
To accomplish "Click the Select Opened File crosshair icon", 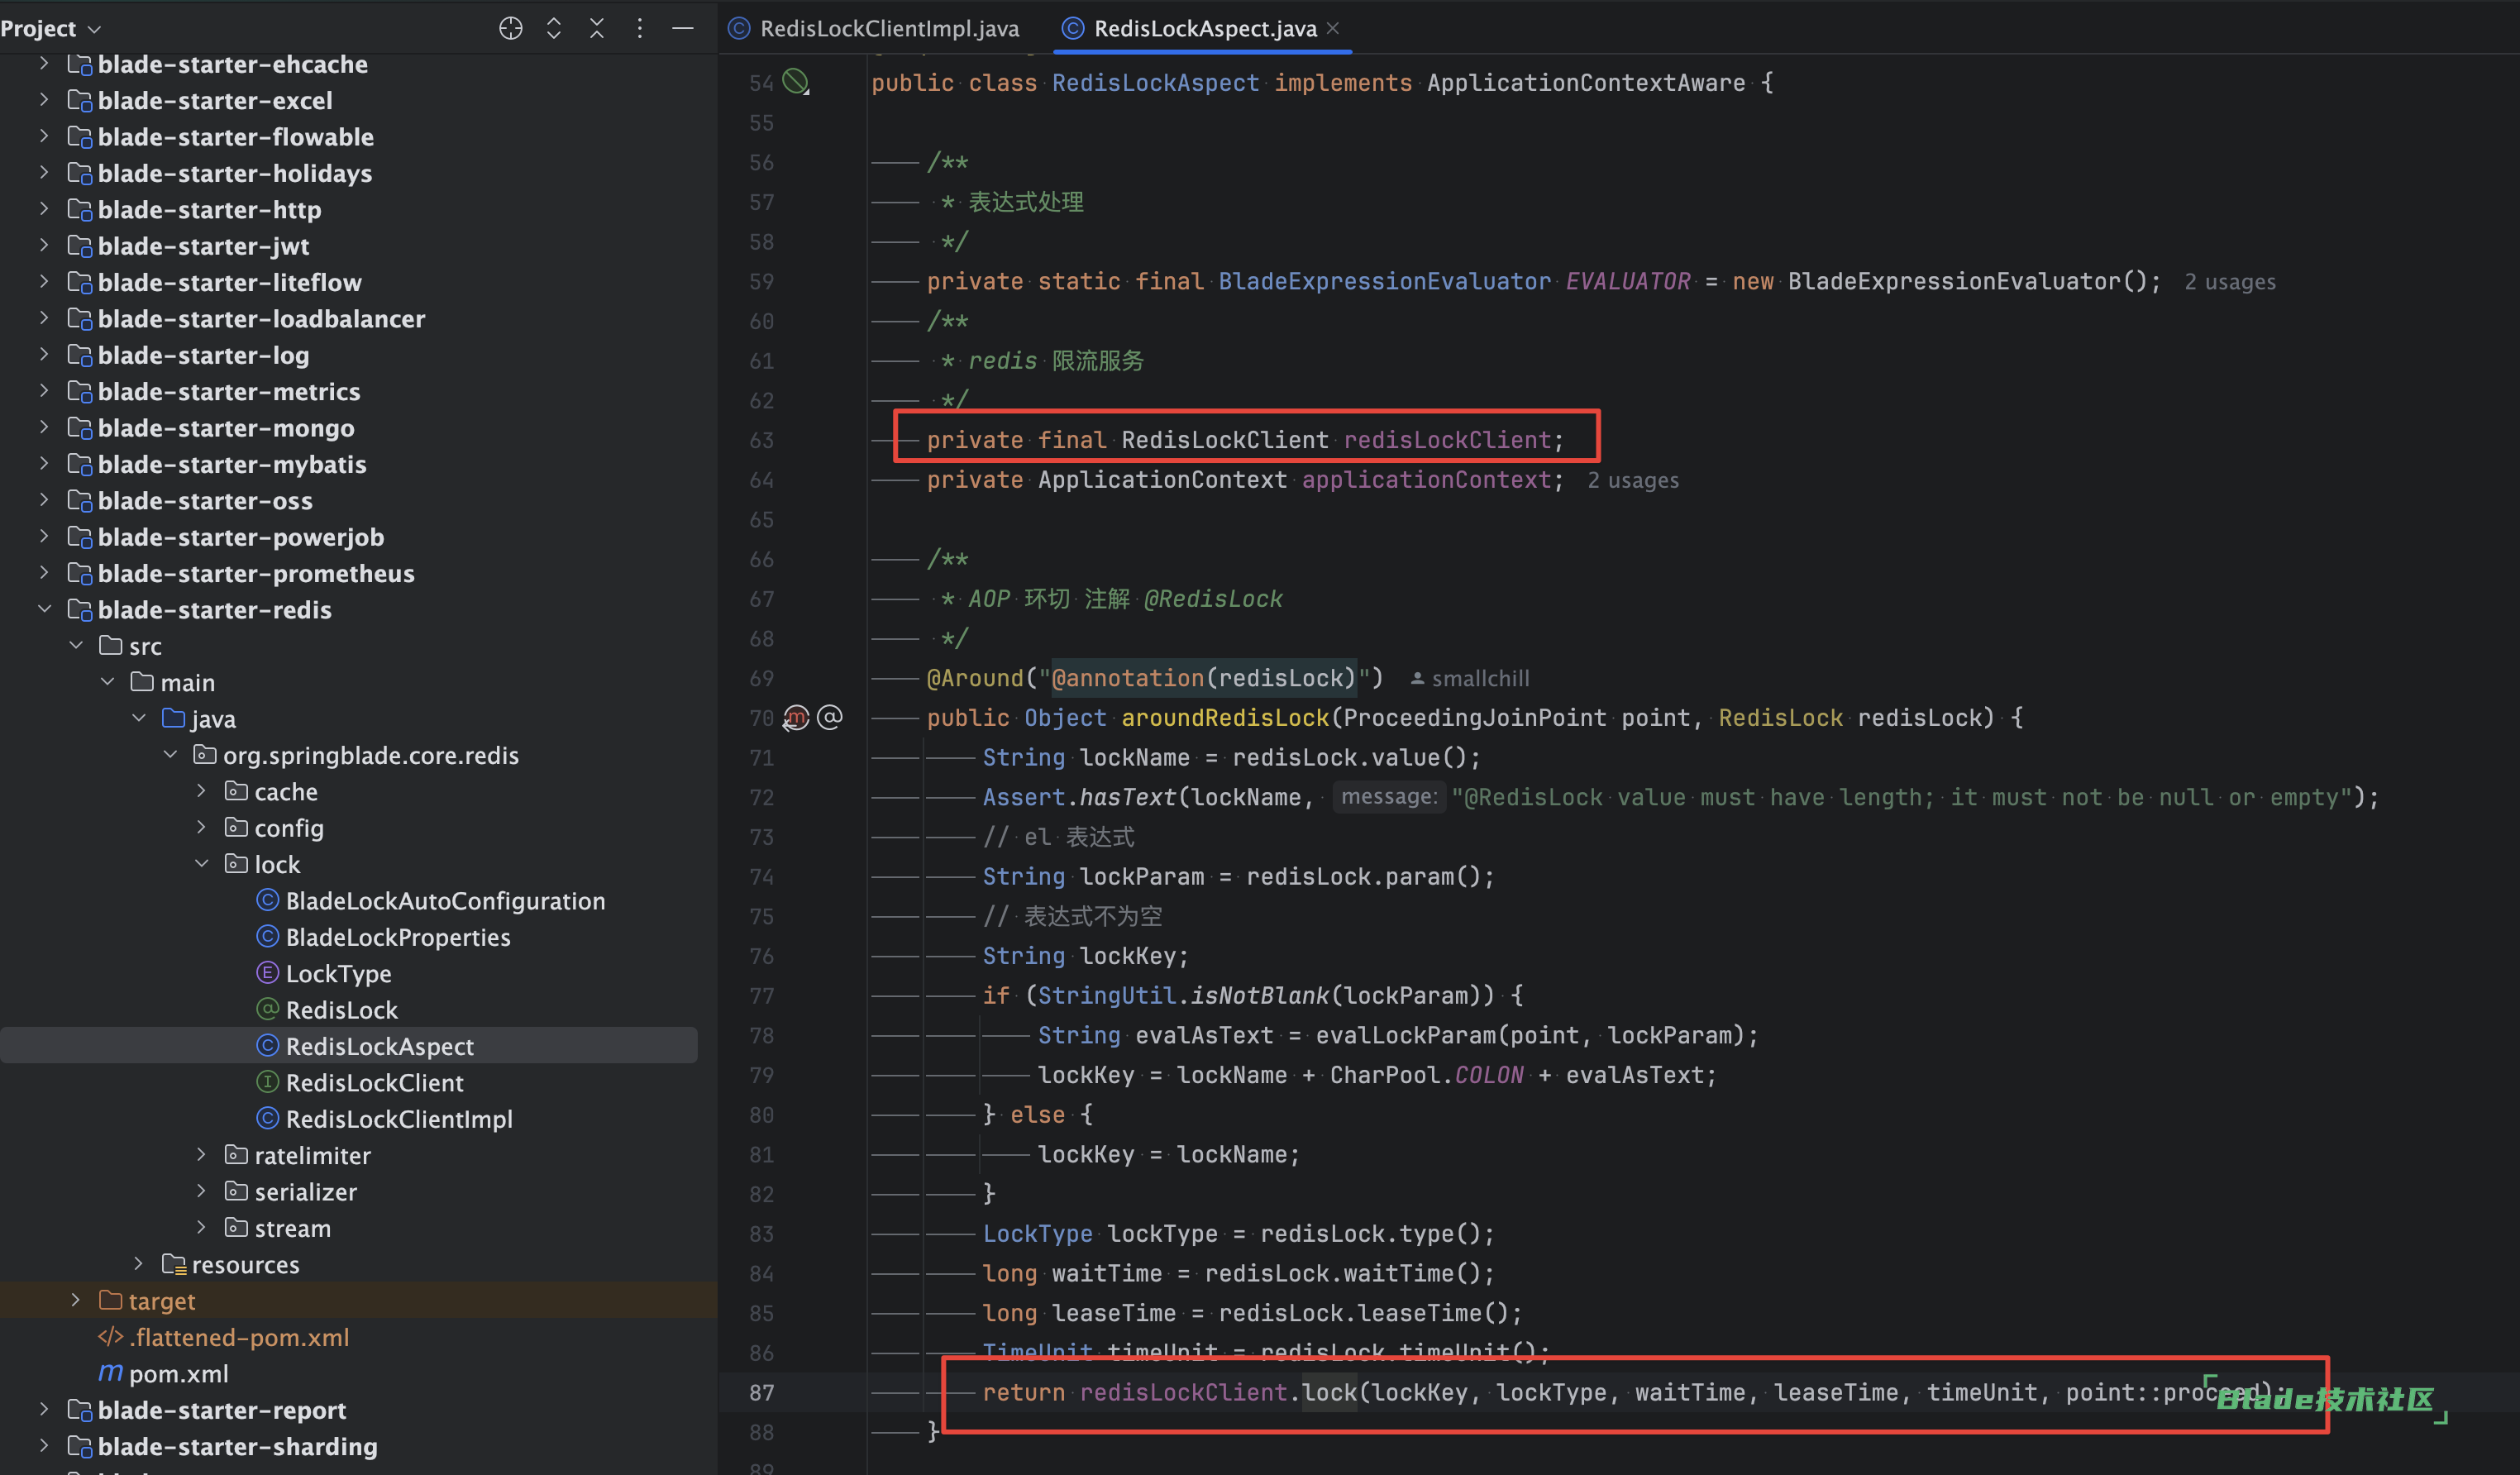I will point(510,28).
